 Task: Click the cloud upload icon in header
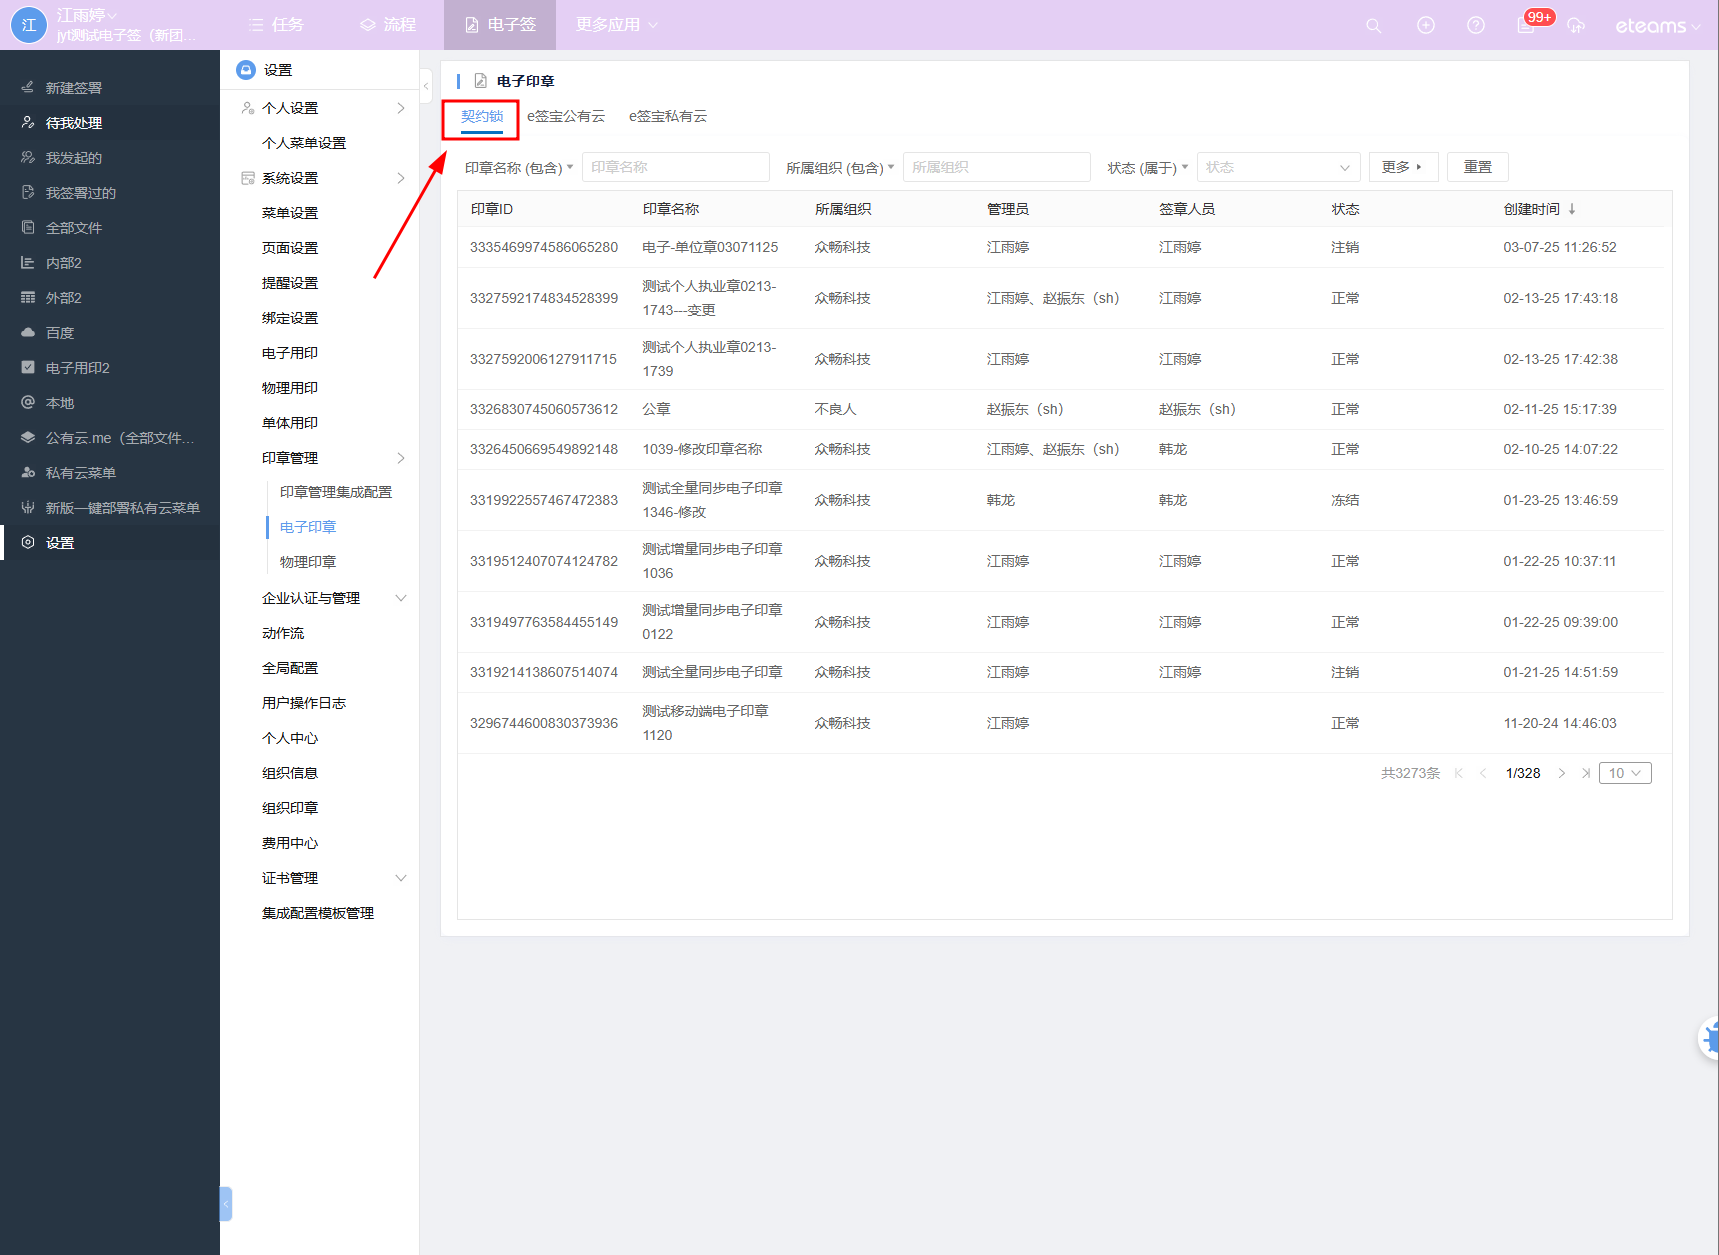click(x=1576, y=26)
